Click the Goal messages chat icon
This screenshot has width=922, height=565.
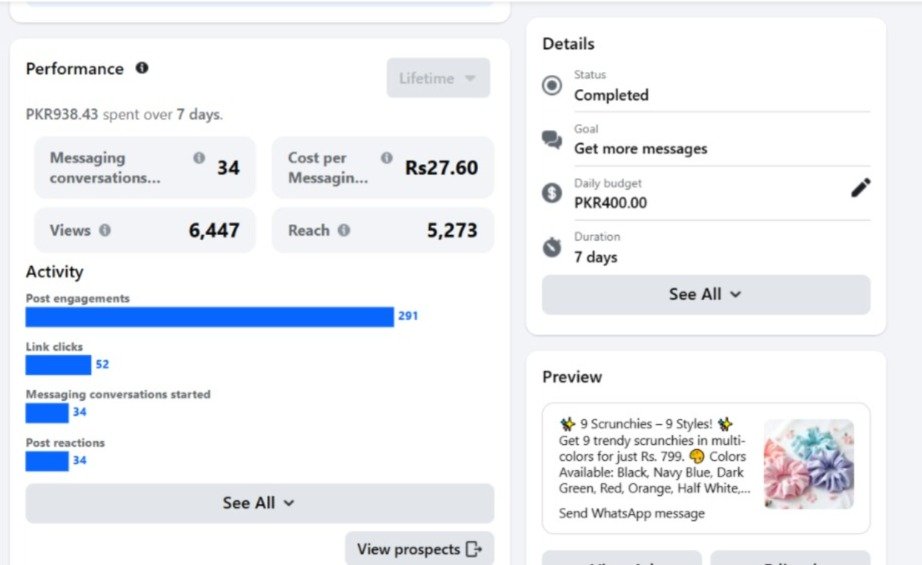coord(552,140)
